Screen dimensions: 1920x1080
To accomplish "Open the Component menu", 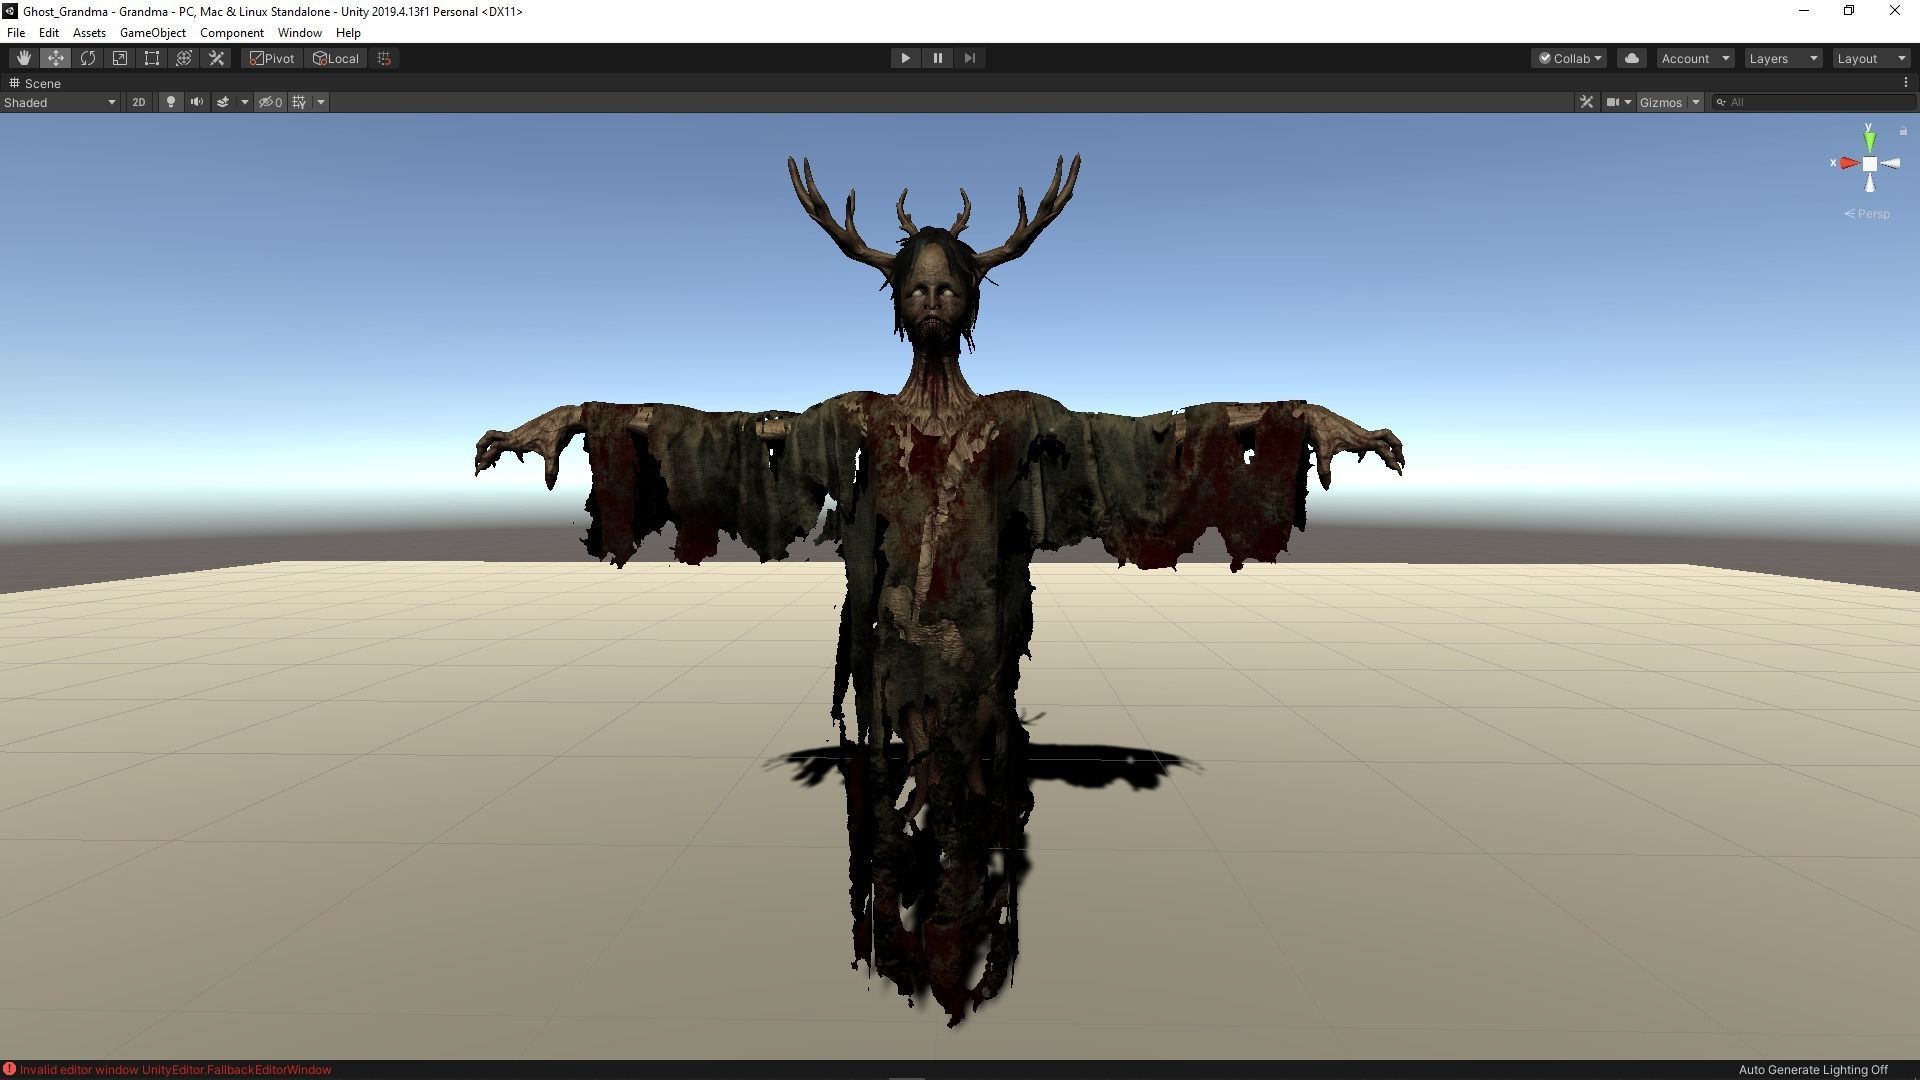I will [x=231, y=33].
